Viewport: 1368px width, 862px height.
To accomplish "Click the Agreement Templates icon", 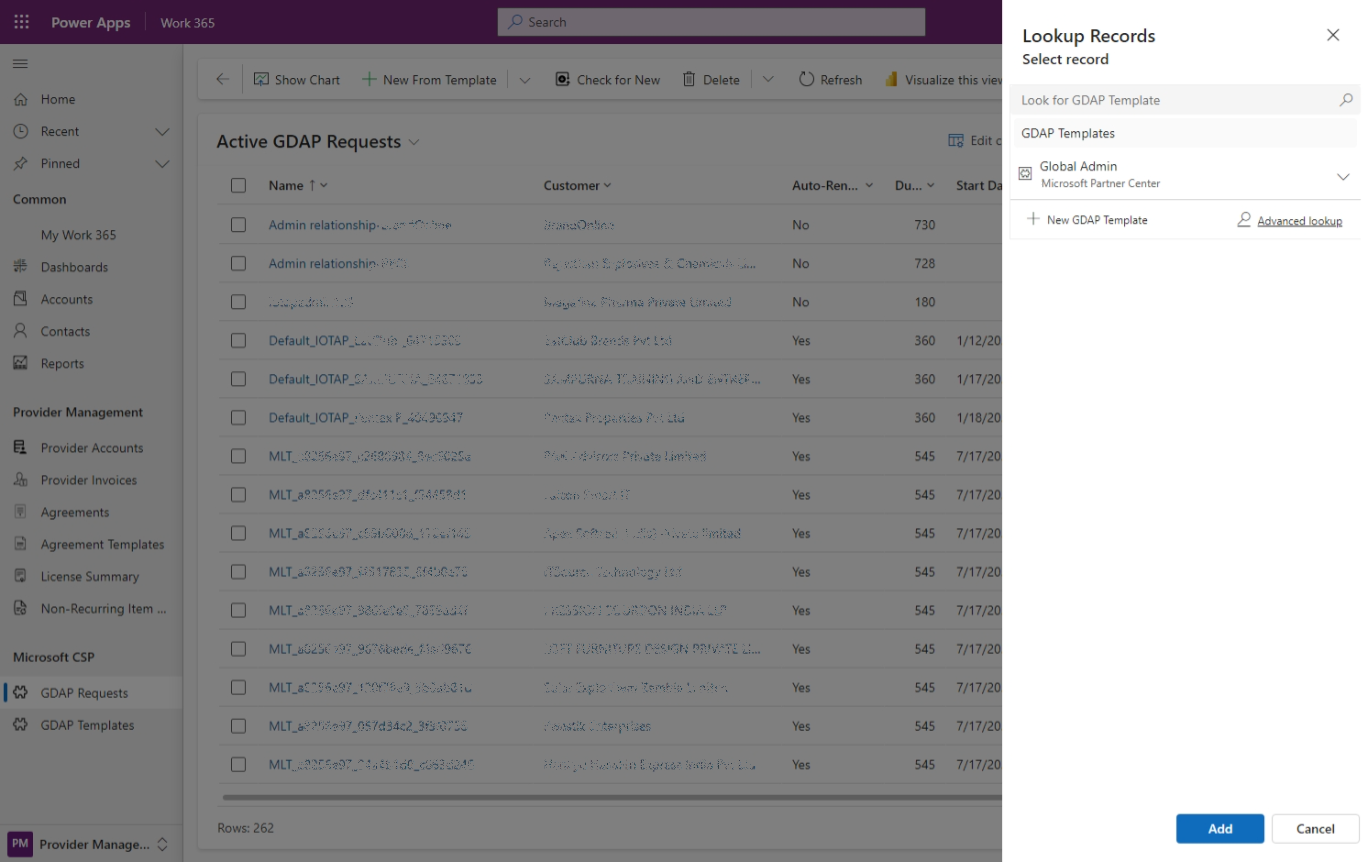I will pos(20,544).
